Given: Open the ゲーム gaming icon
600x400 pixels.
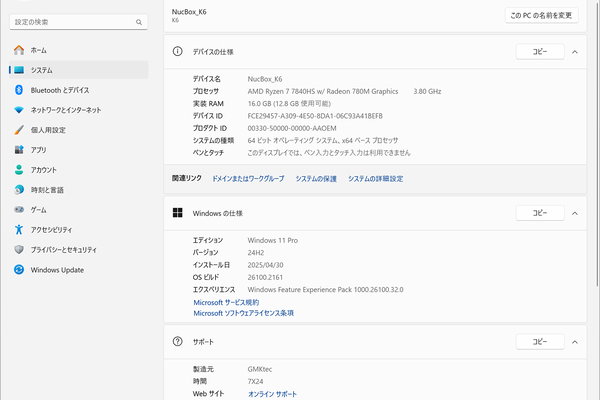Looking at the screenshot, I should pos(19,210).
